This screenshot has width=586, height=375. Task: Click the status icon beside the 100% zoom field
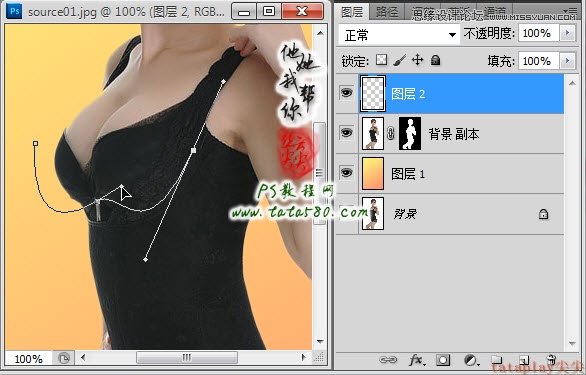tap(64, 359)
